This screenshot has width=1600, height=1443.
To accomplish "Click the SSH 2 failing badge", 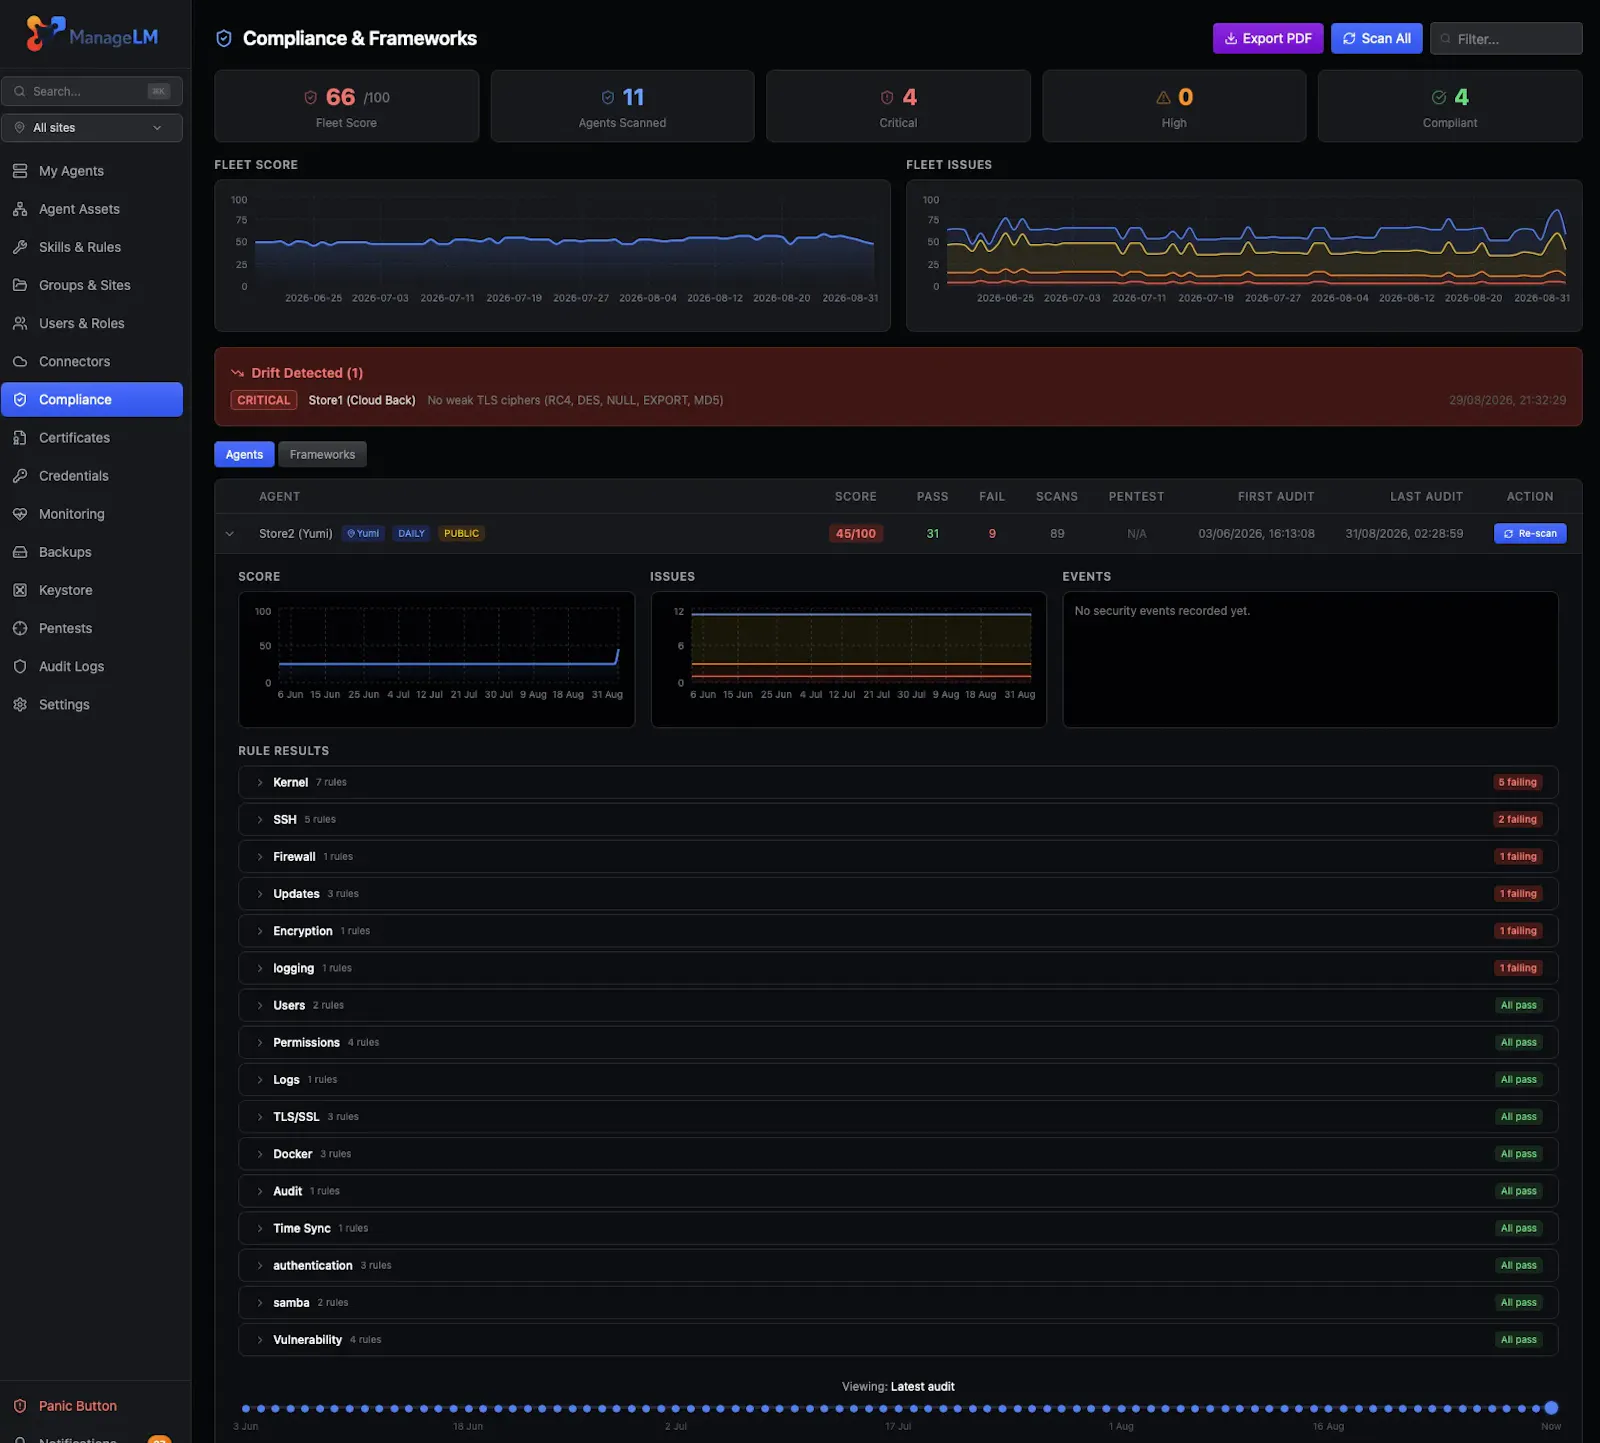I will click(1518, 820).
